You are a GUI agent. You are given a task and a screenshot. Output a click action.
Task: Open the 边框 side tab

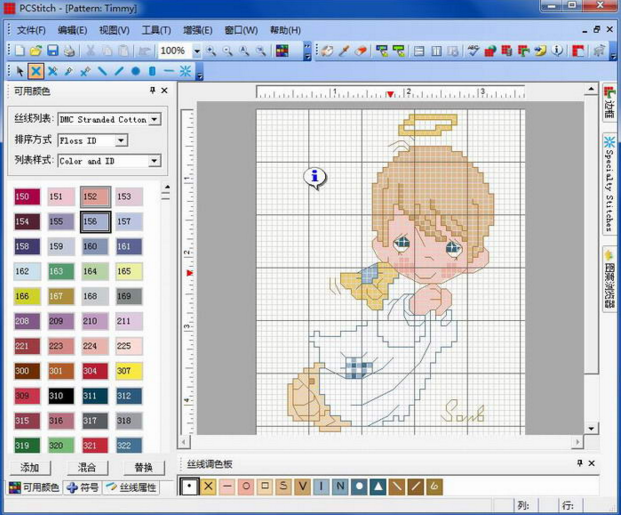[609, 102]
